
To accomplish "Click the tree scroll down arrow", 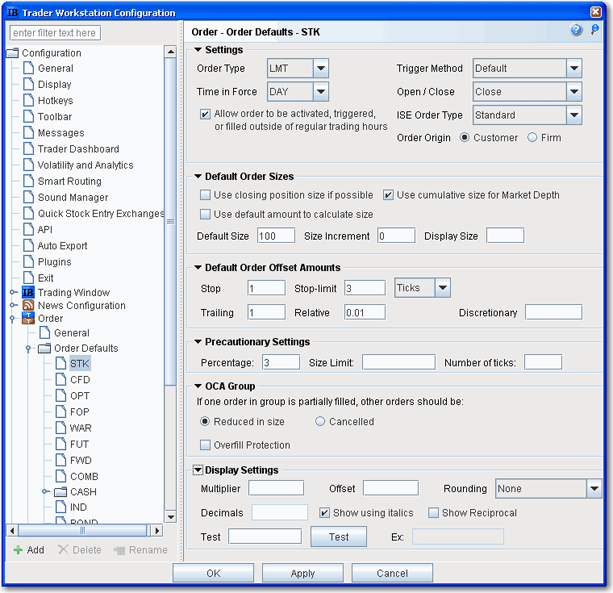I will pyautogui.click(x=170, y=517).
